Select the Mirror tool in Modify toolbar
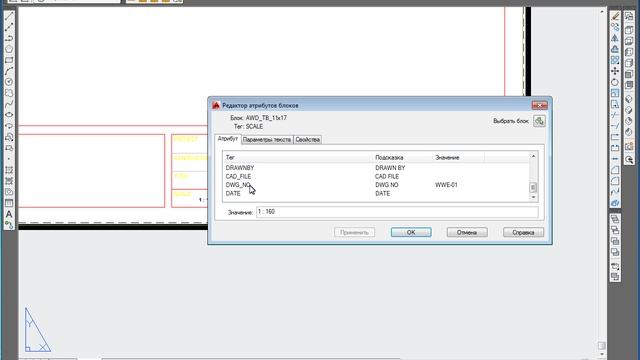 pyautogui.click(x=615, y=38)
